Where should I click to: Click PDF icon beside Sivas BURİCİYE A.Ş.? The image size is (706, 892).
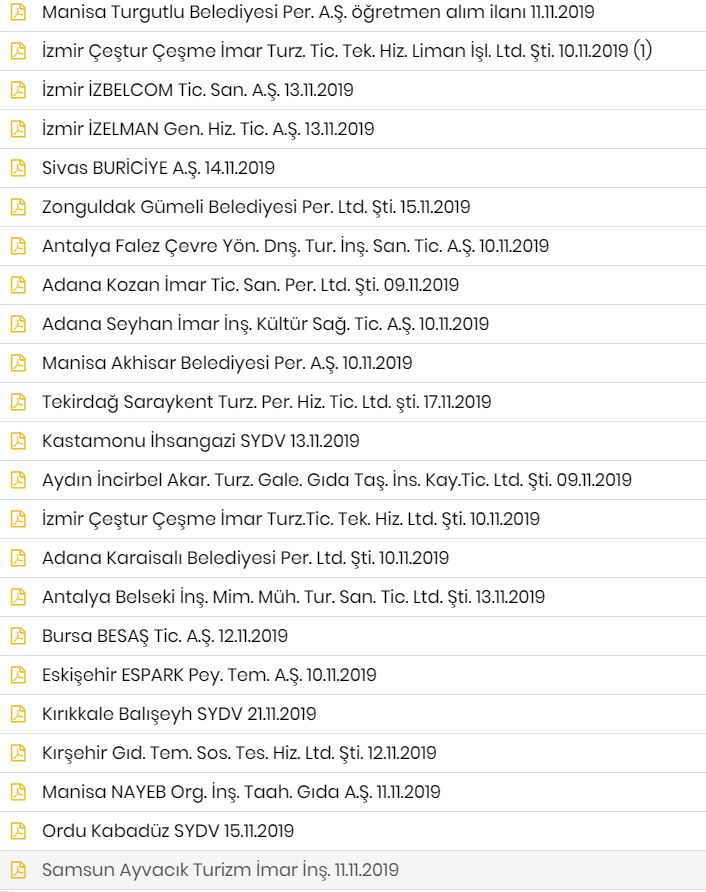point(18,168)
